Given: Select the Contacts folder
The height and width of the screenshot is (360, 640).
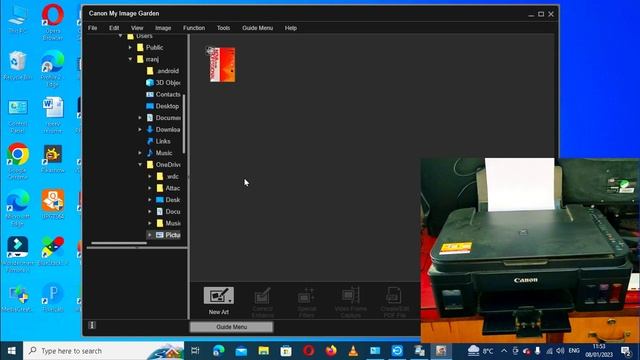Looking at the screenshot, I should pos(163,94).
